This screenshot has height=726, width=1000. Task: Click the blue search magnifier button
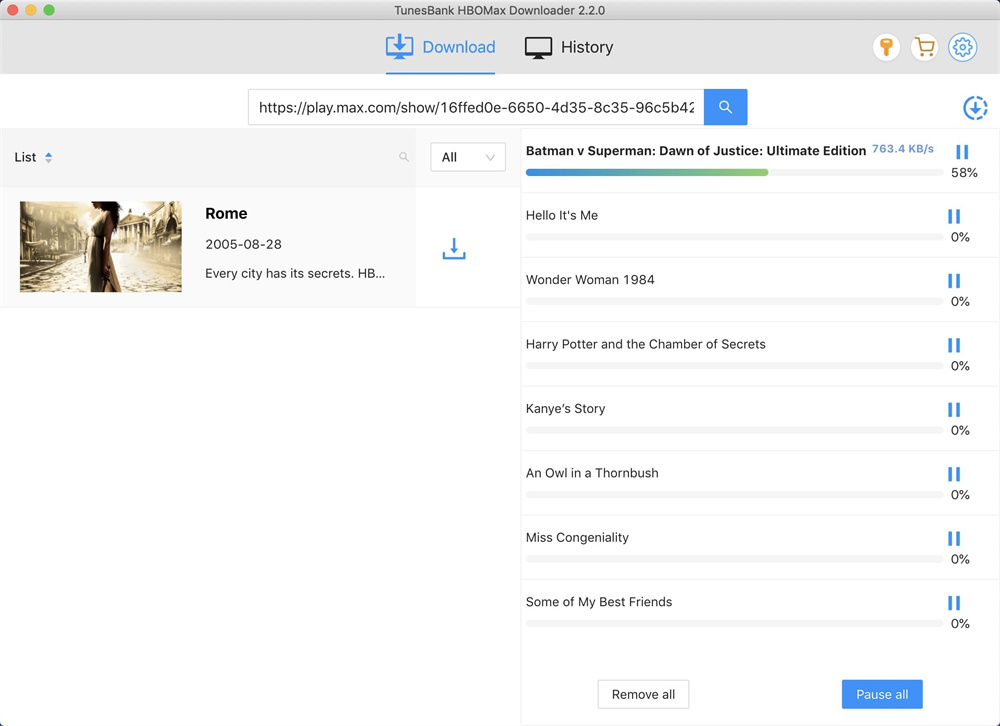[725, 107]
